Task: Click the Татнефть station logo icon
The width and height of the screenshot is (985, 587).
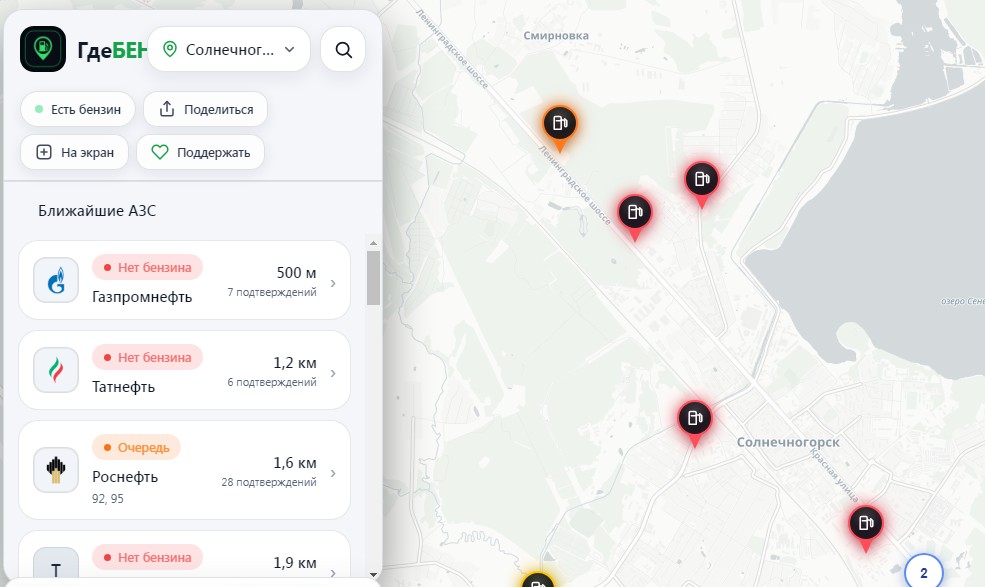Action: [56, 370]
